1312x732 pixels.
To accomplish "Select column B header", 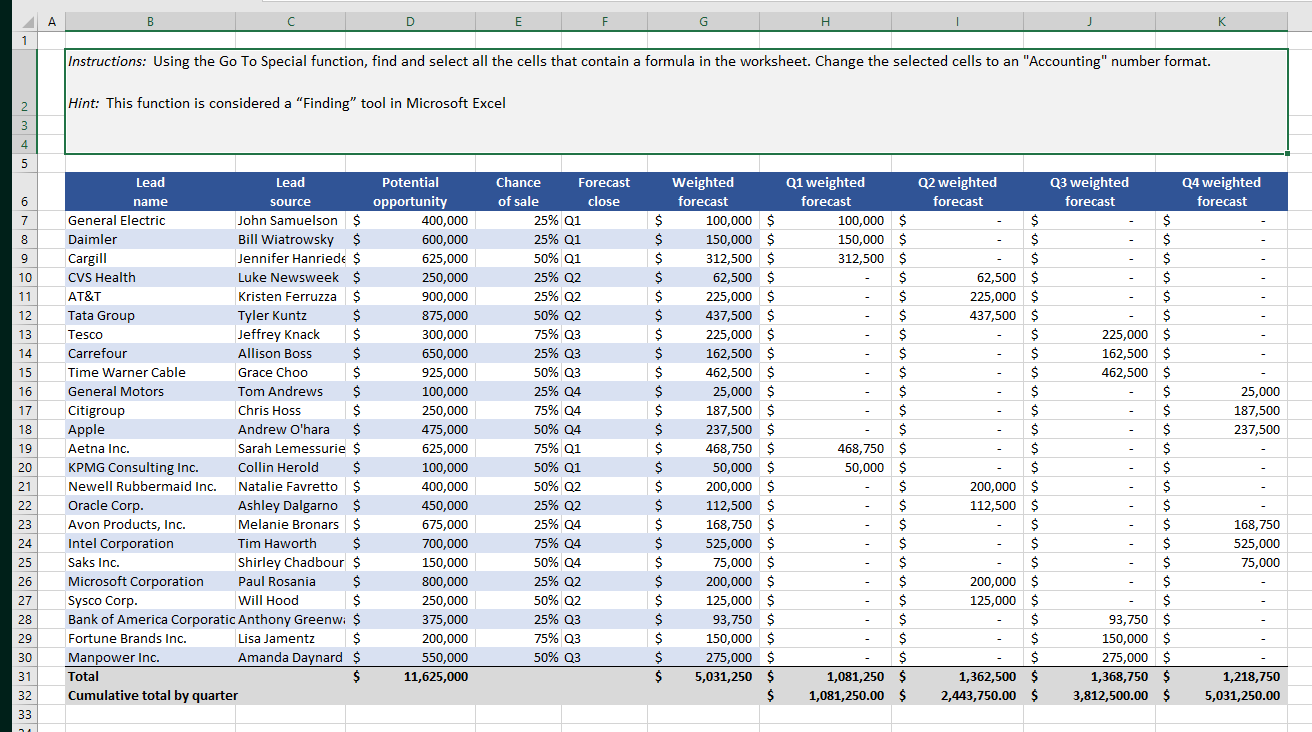I will [x=150, y=20].
